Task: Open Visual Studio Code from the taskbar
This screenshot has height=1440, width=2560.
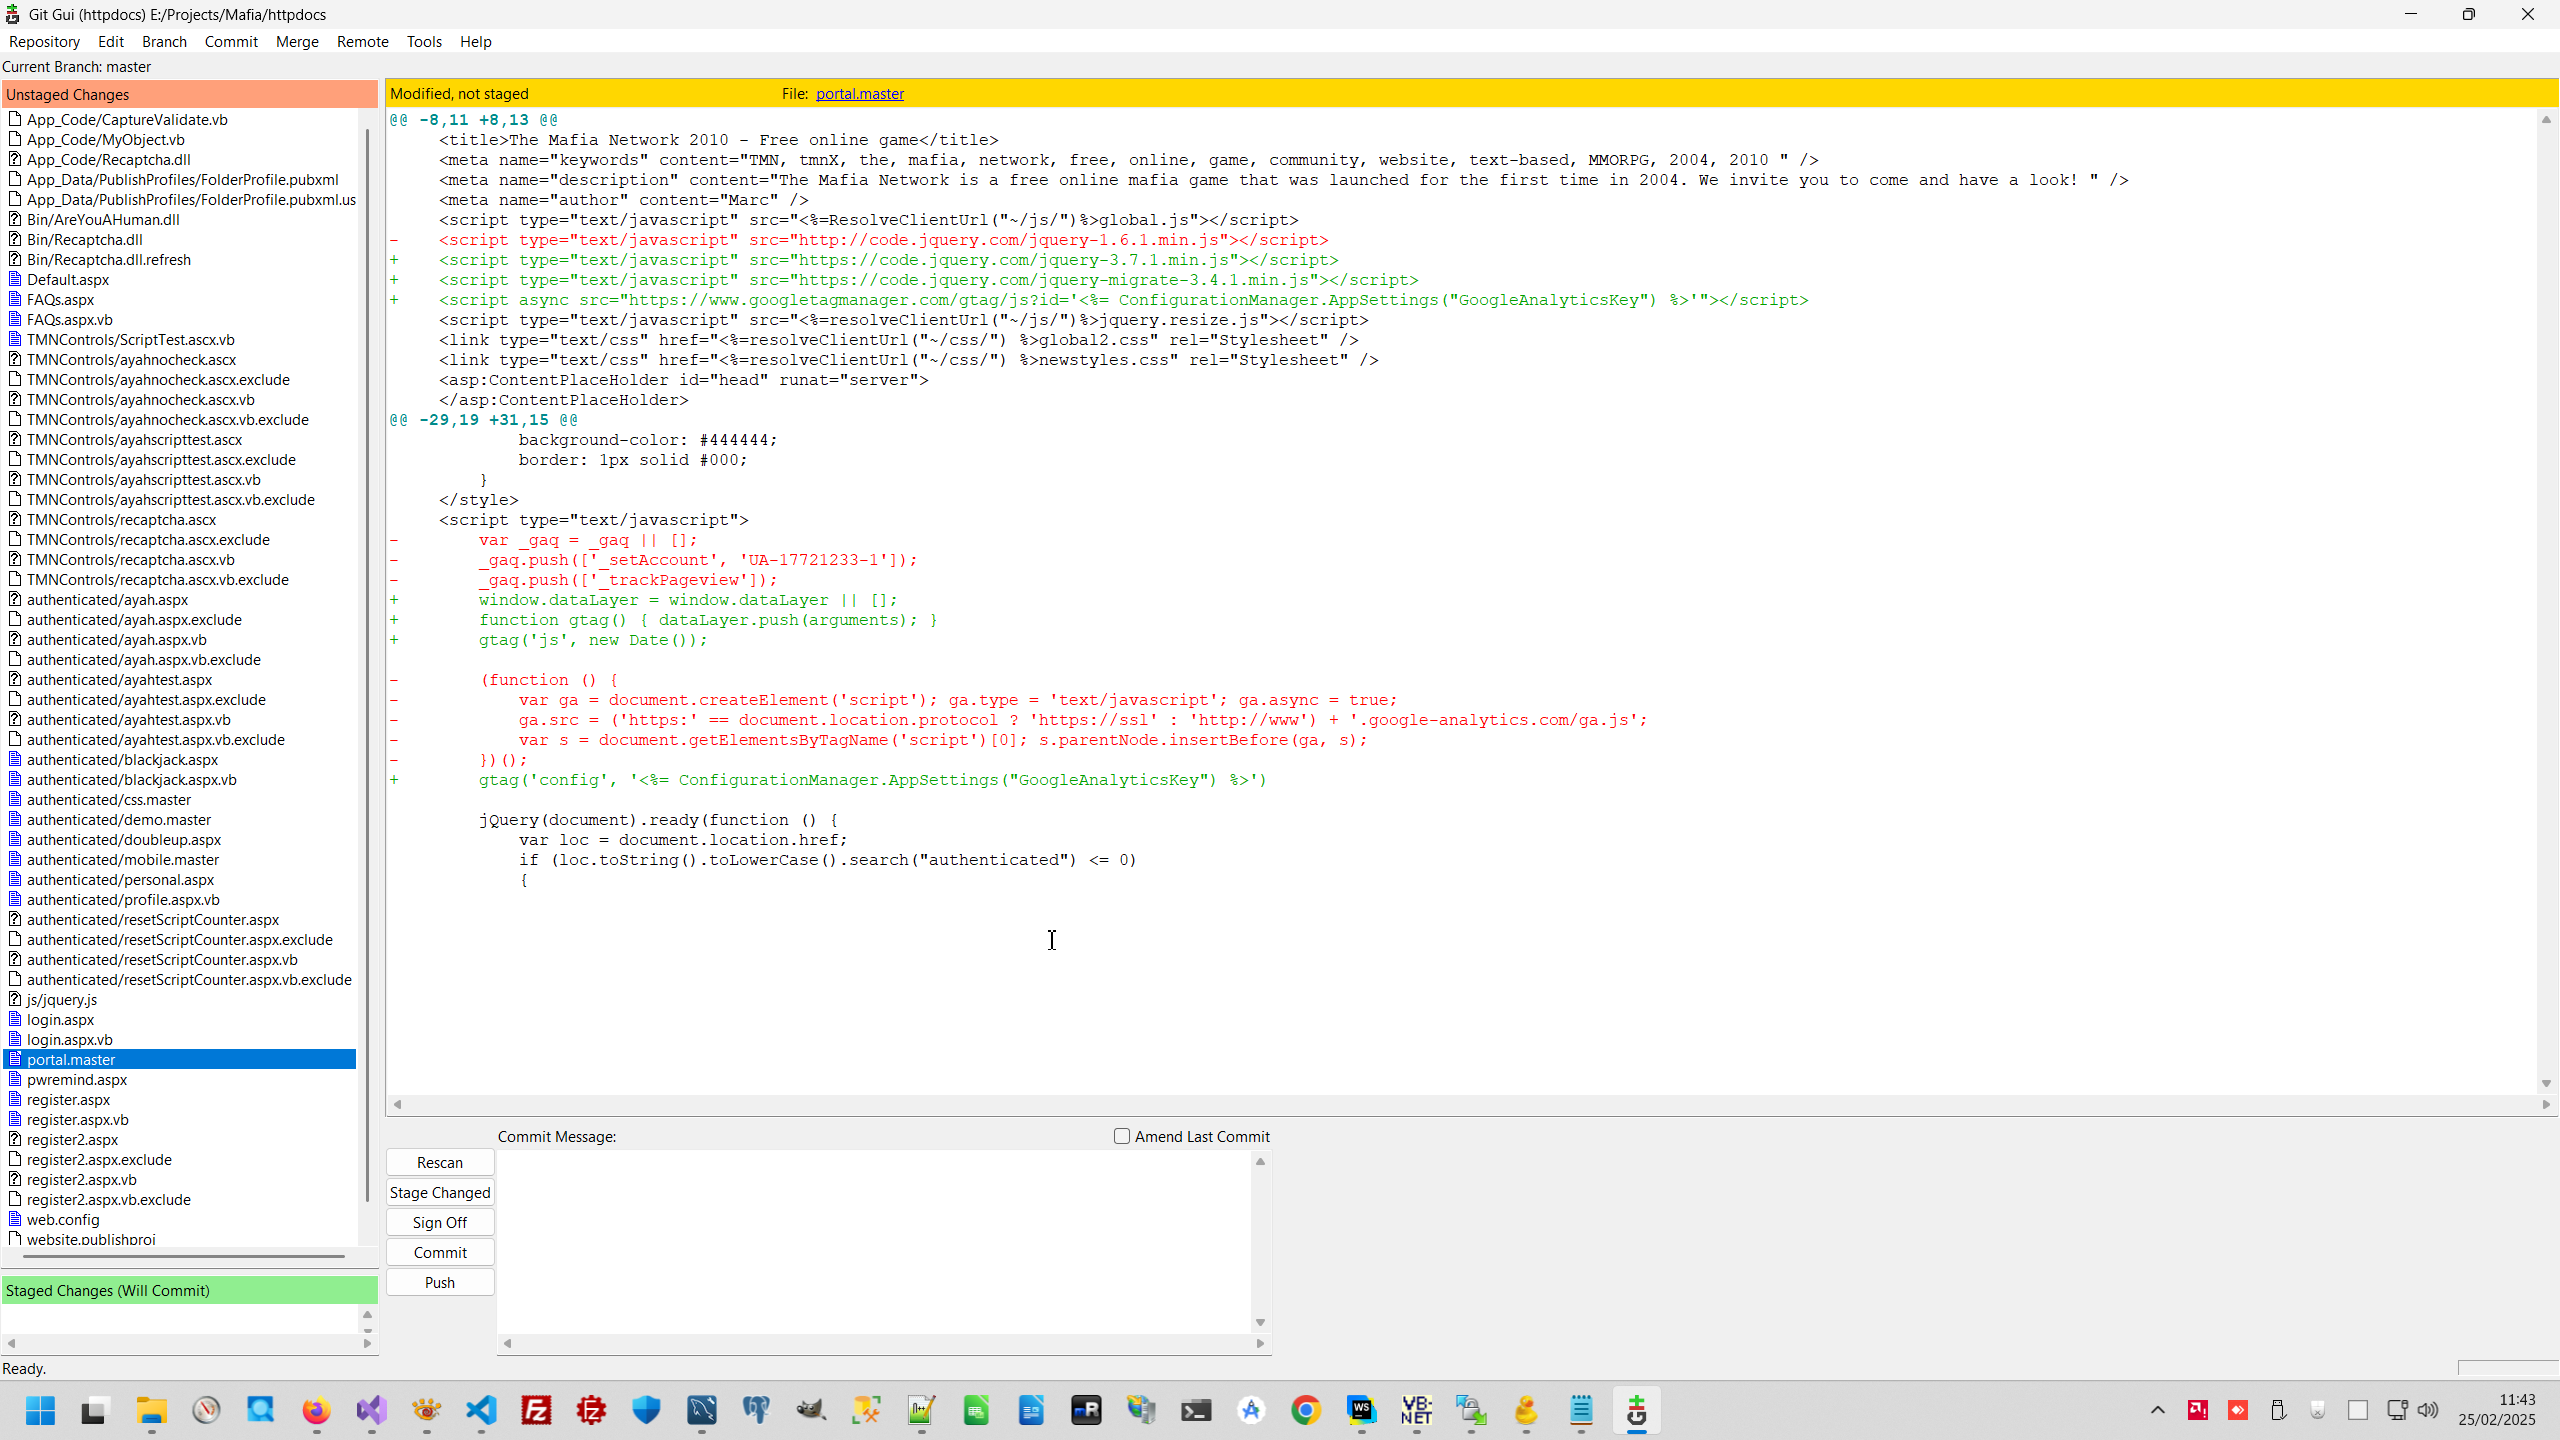Action: pyautogui.click(x=482, y=1411)
